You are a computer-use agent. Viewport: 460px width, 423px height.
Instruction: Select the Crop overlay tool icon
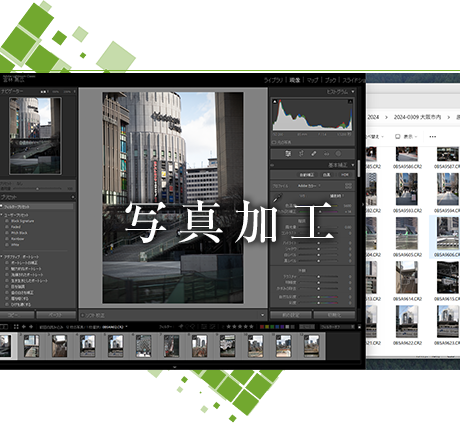[301, 154]
